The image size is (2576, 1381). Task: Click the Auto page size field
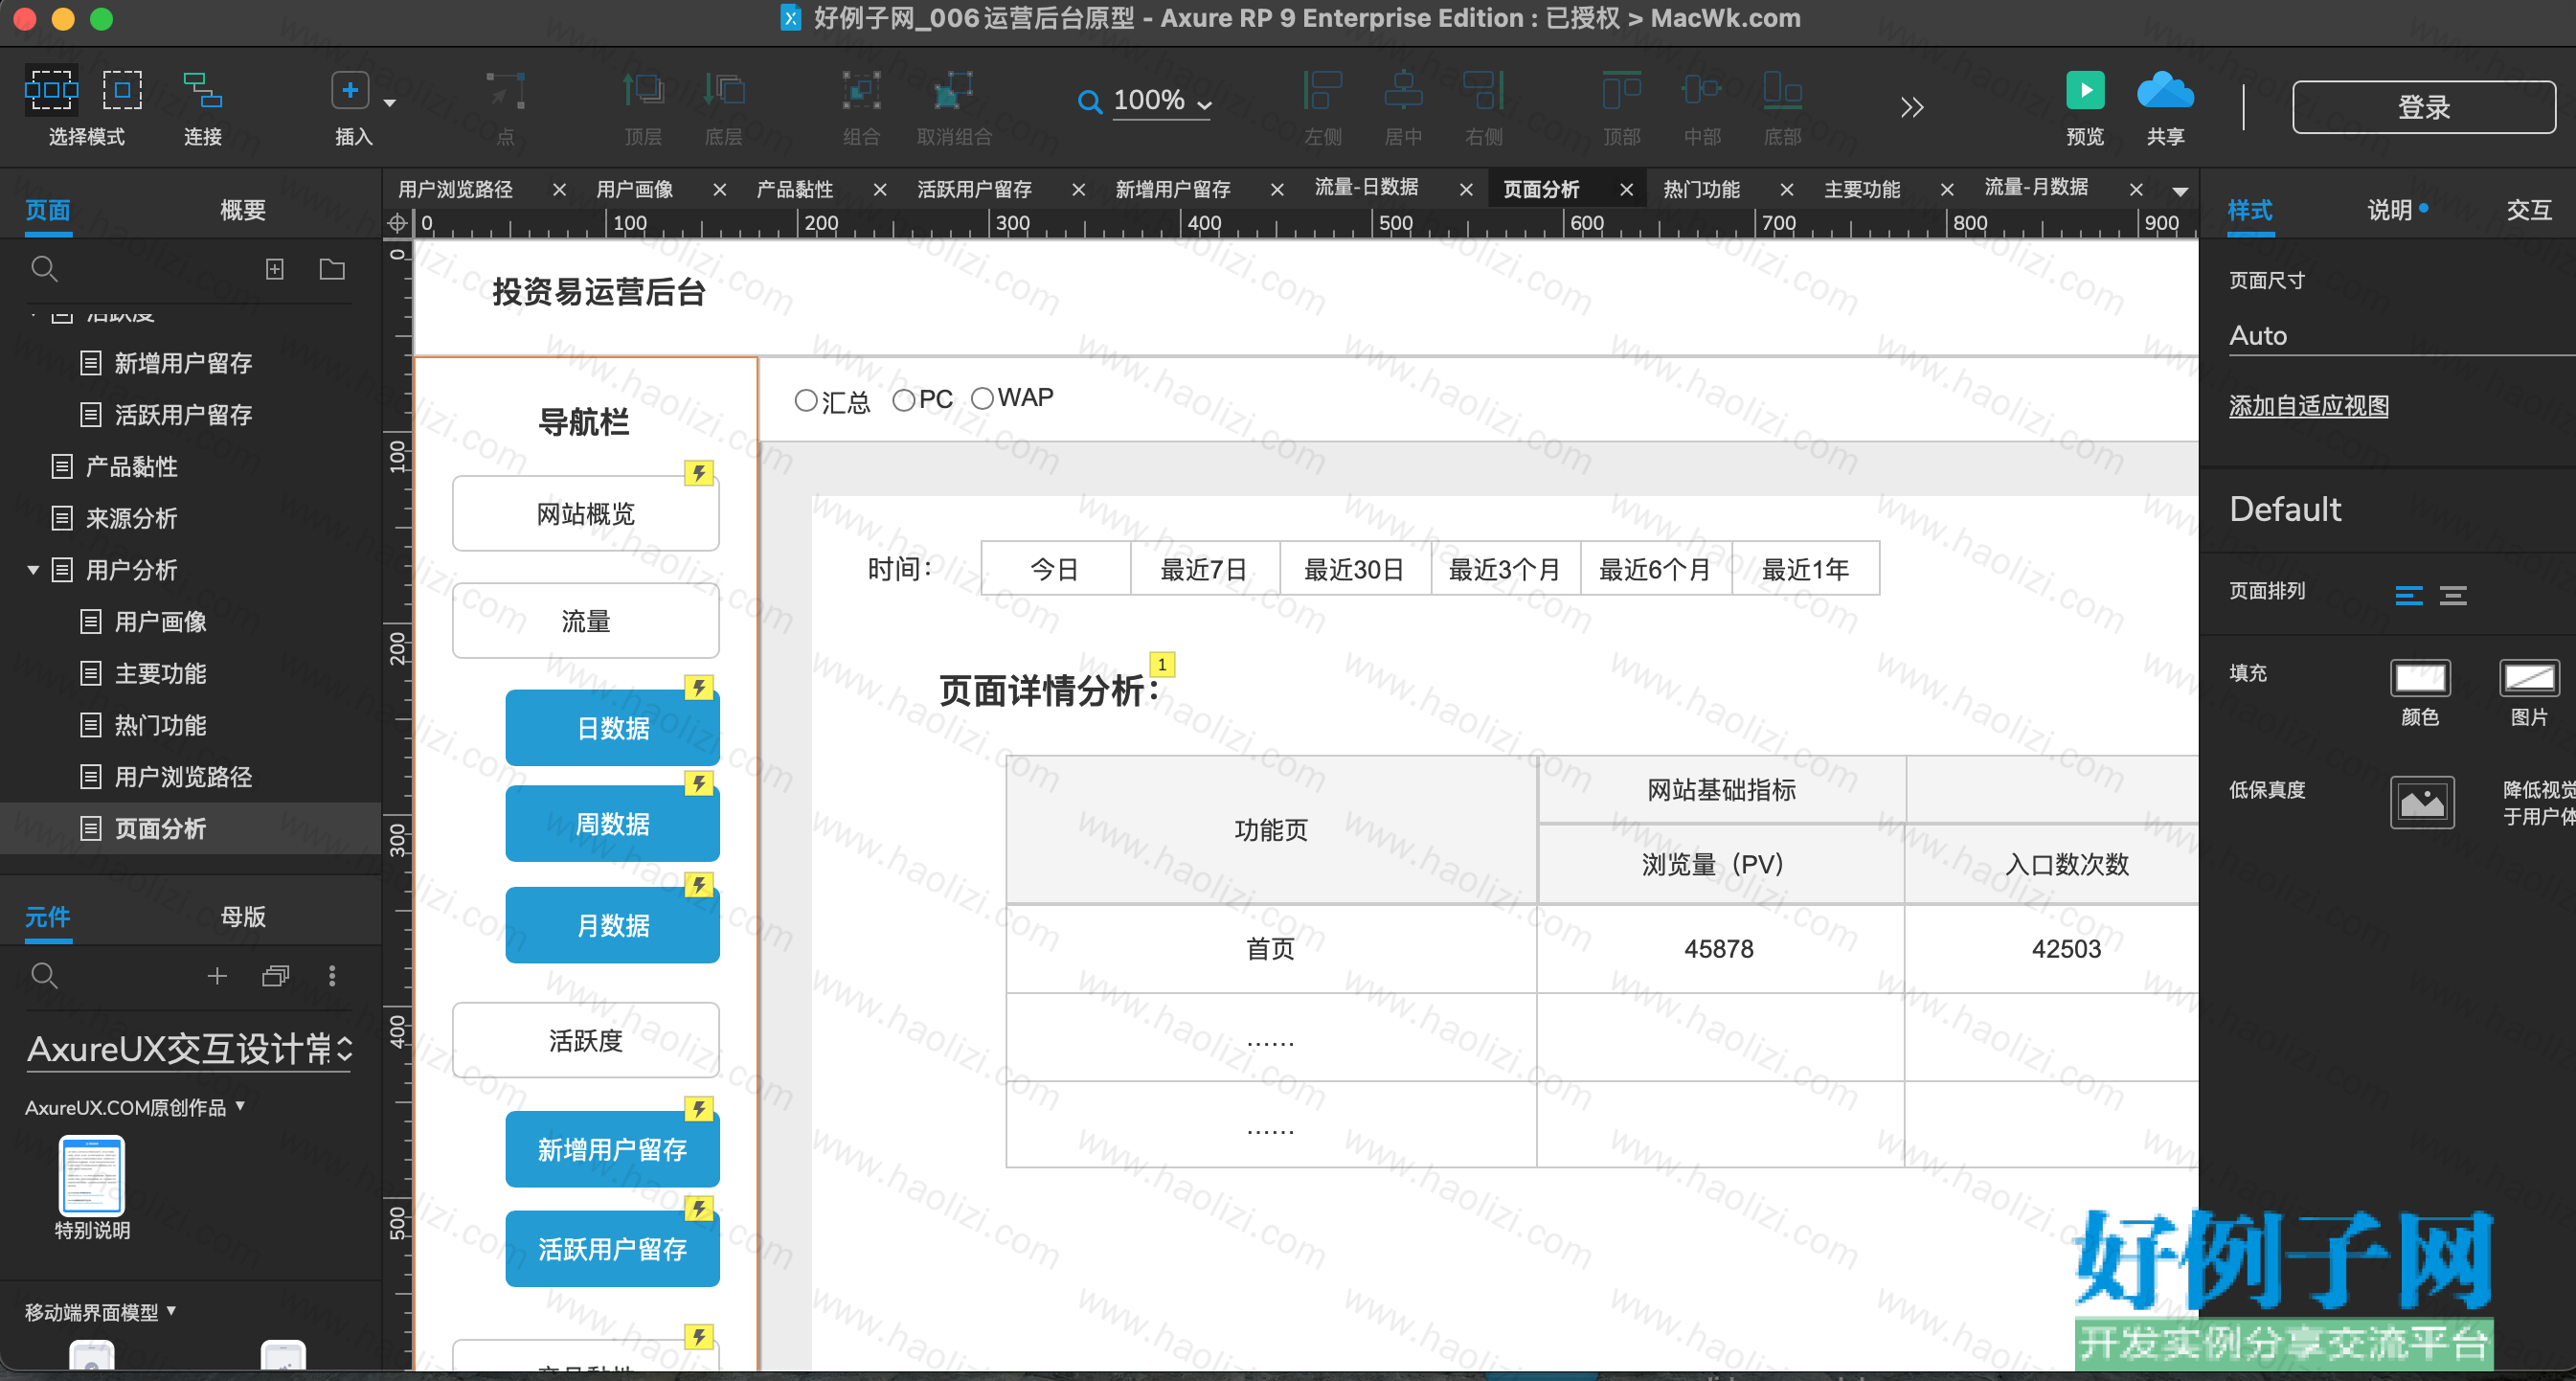pos(2400,336)
